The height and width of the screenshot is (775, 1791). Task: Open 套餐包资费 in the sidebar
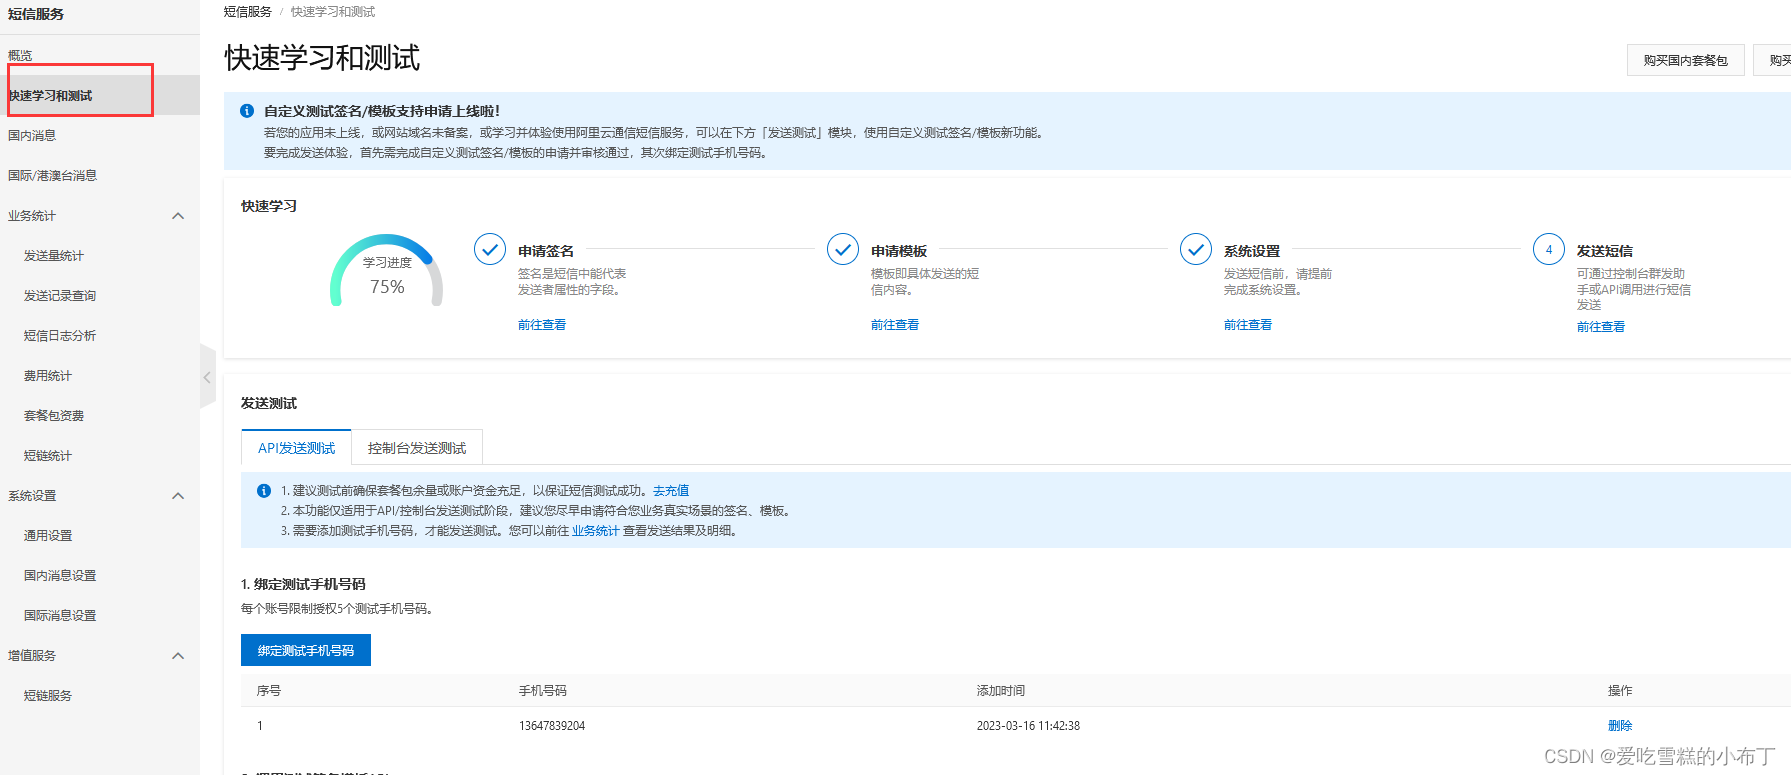pos(54,415)
